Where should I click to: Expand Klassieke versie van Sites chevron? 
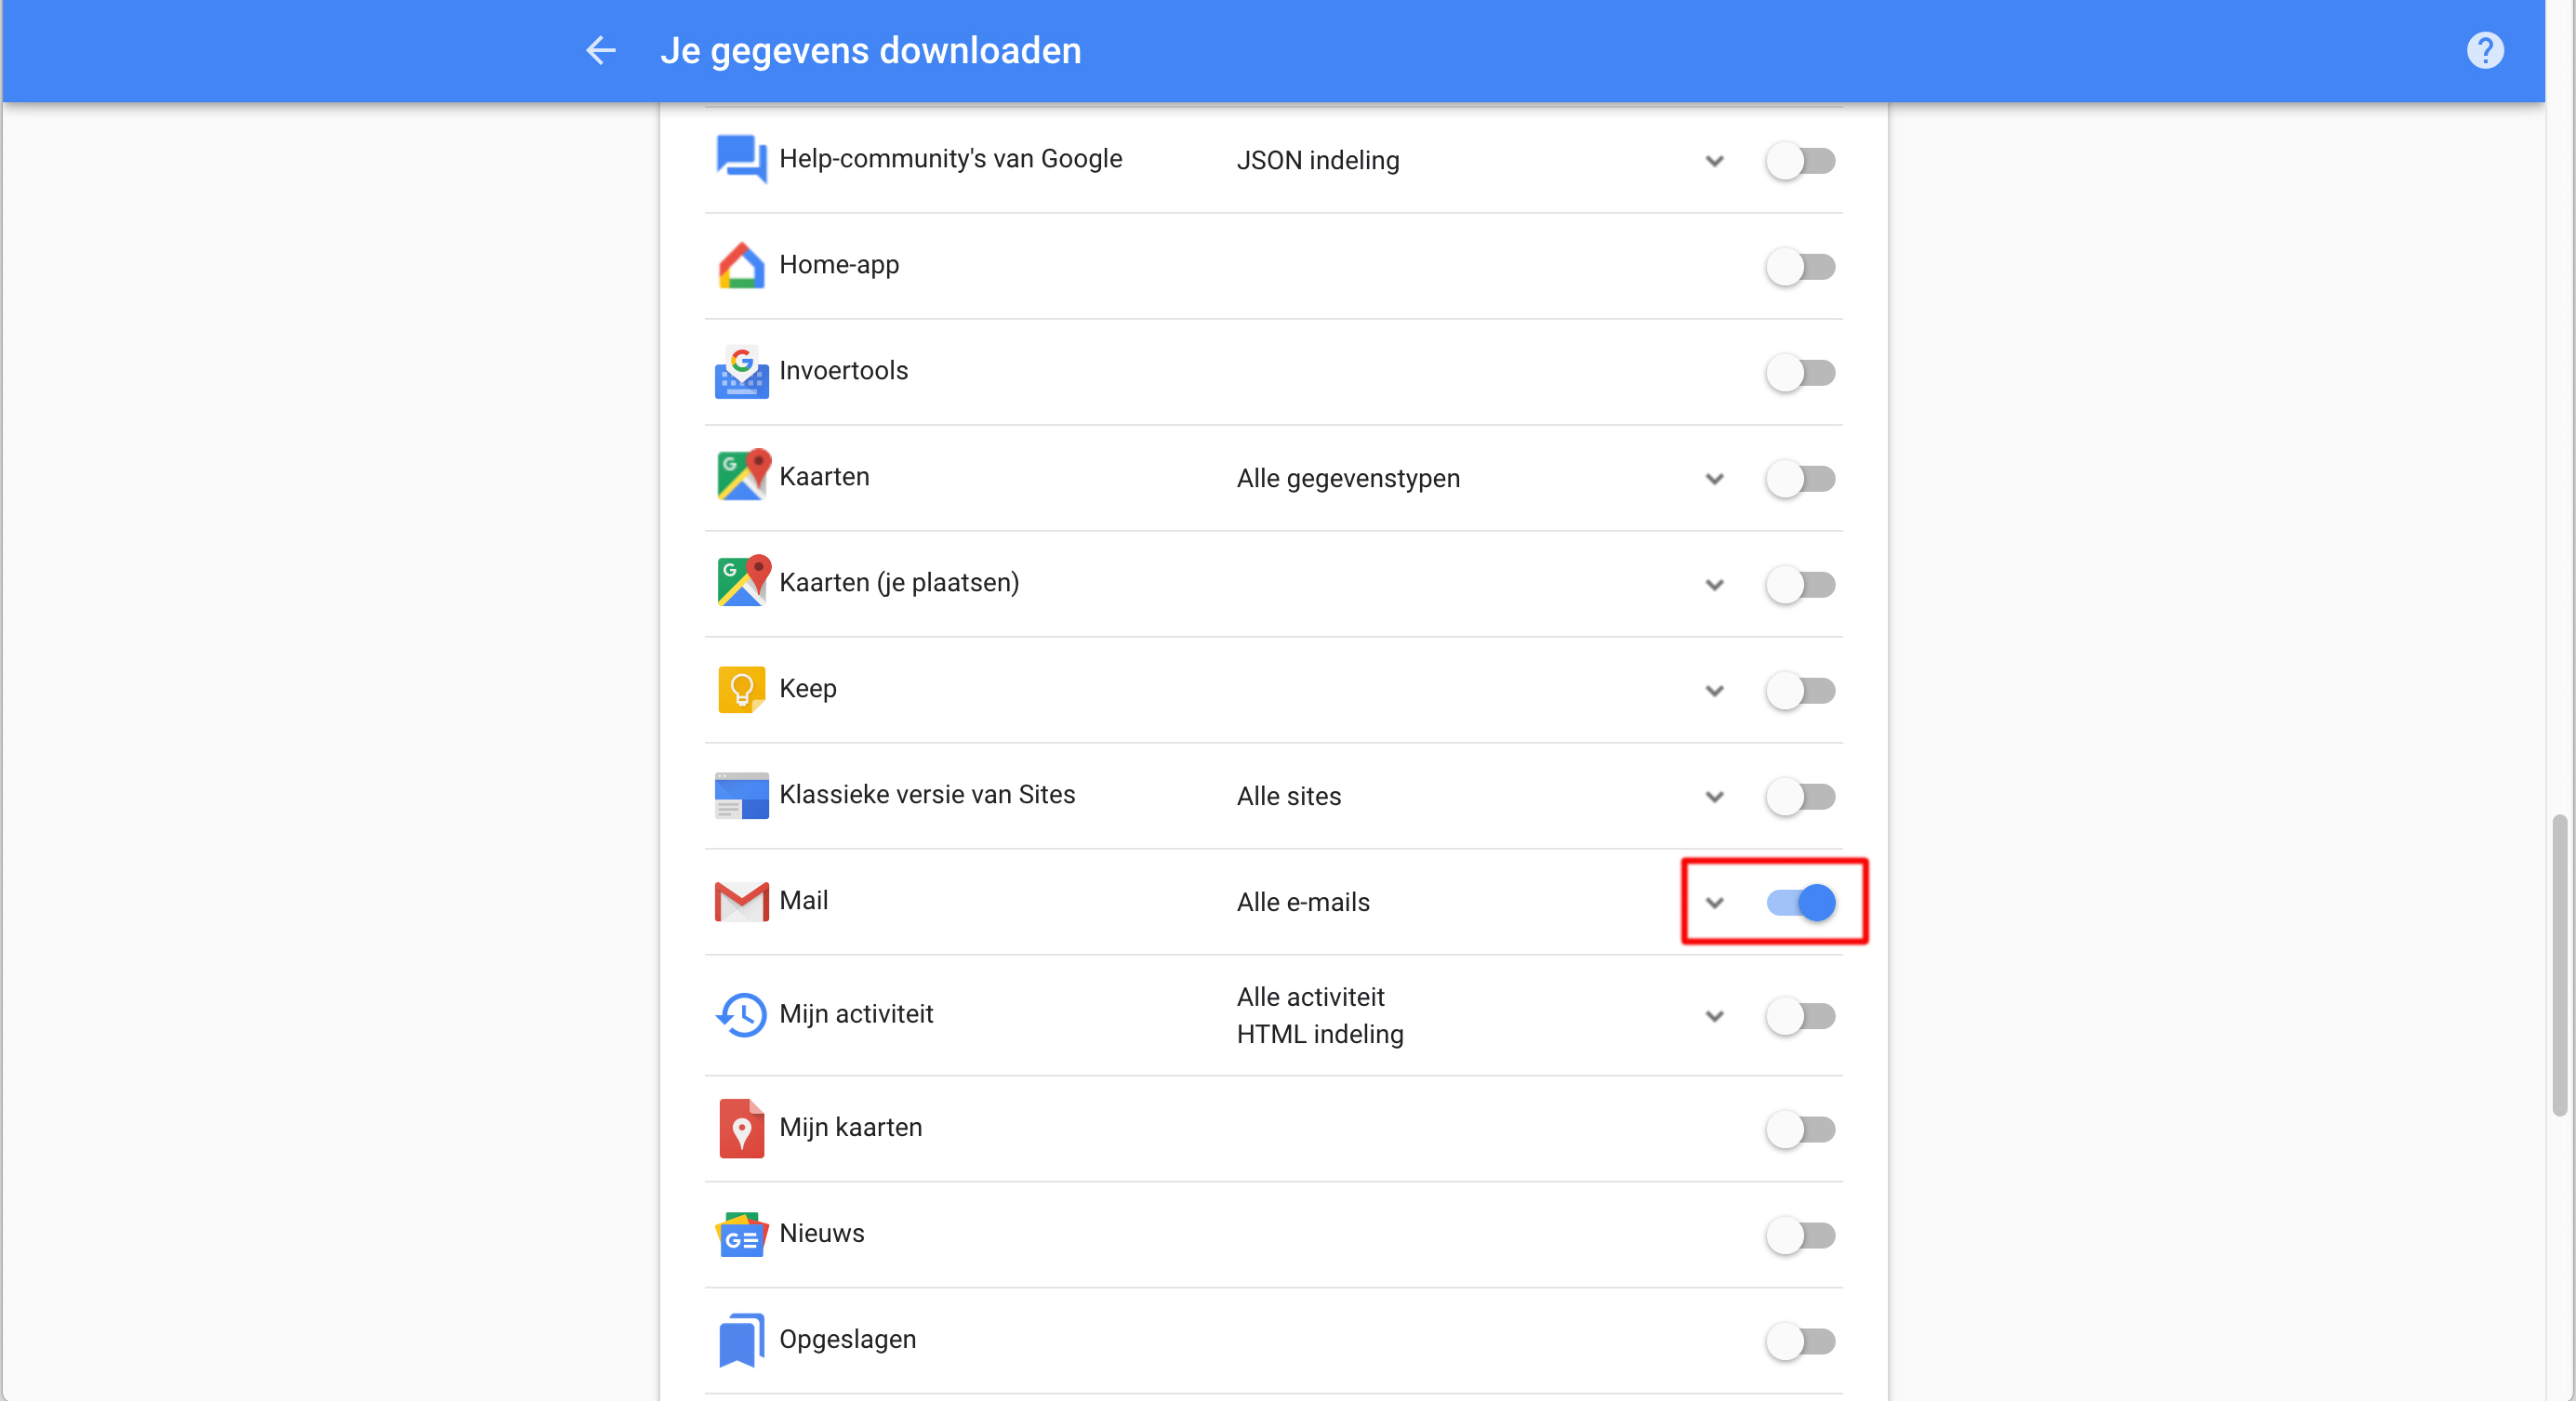point(1714,797)
